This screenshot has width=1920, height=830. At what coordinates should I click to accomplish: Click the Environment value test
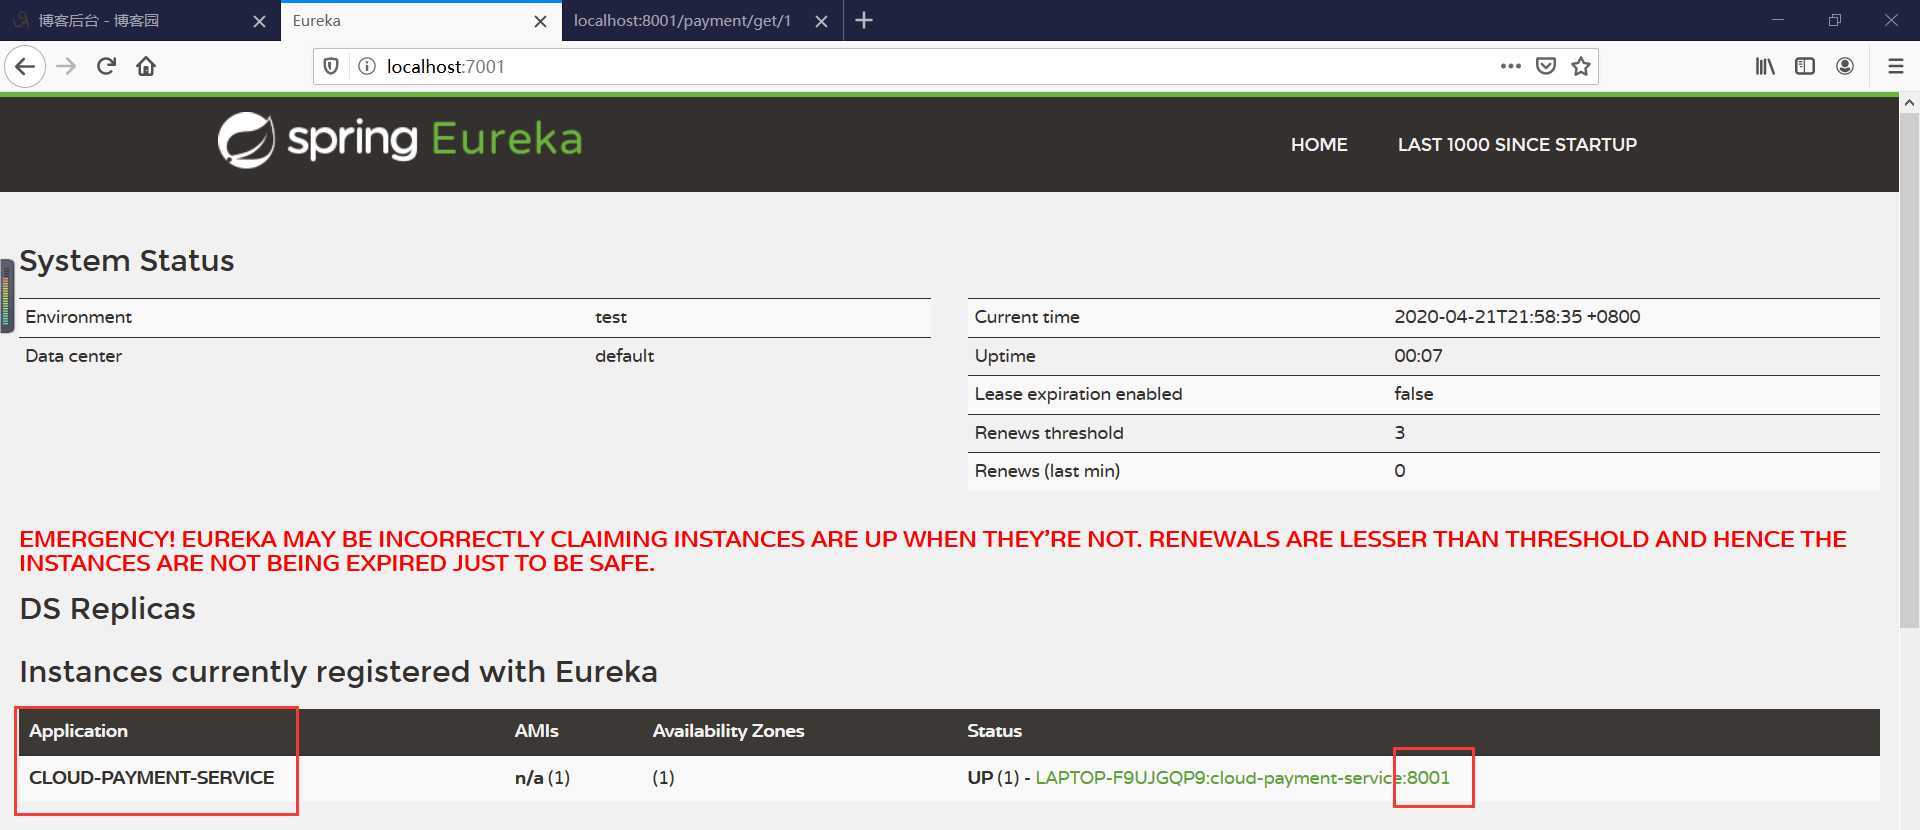[610, 317]
